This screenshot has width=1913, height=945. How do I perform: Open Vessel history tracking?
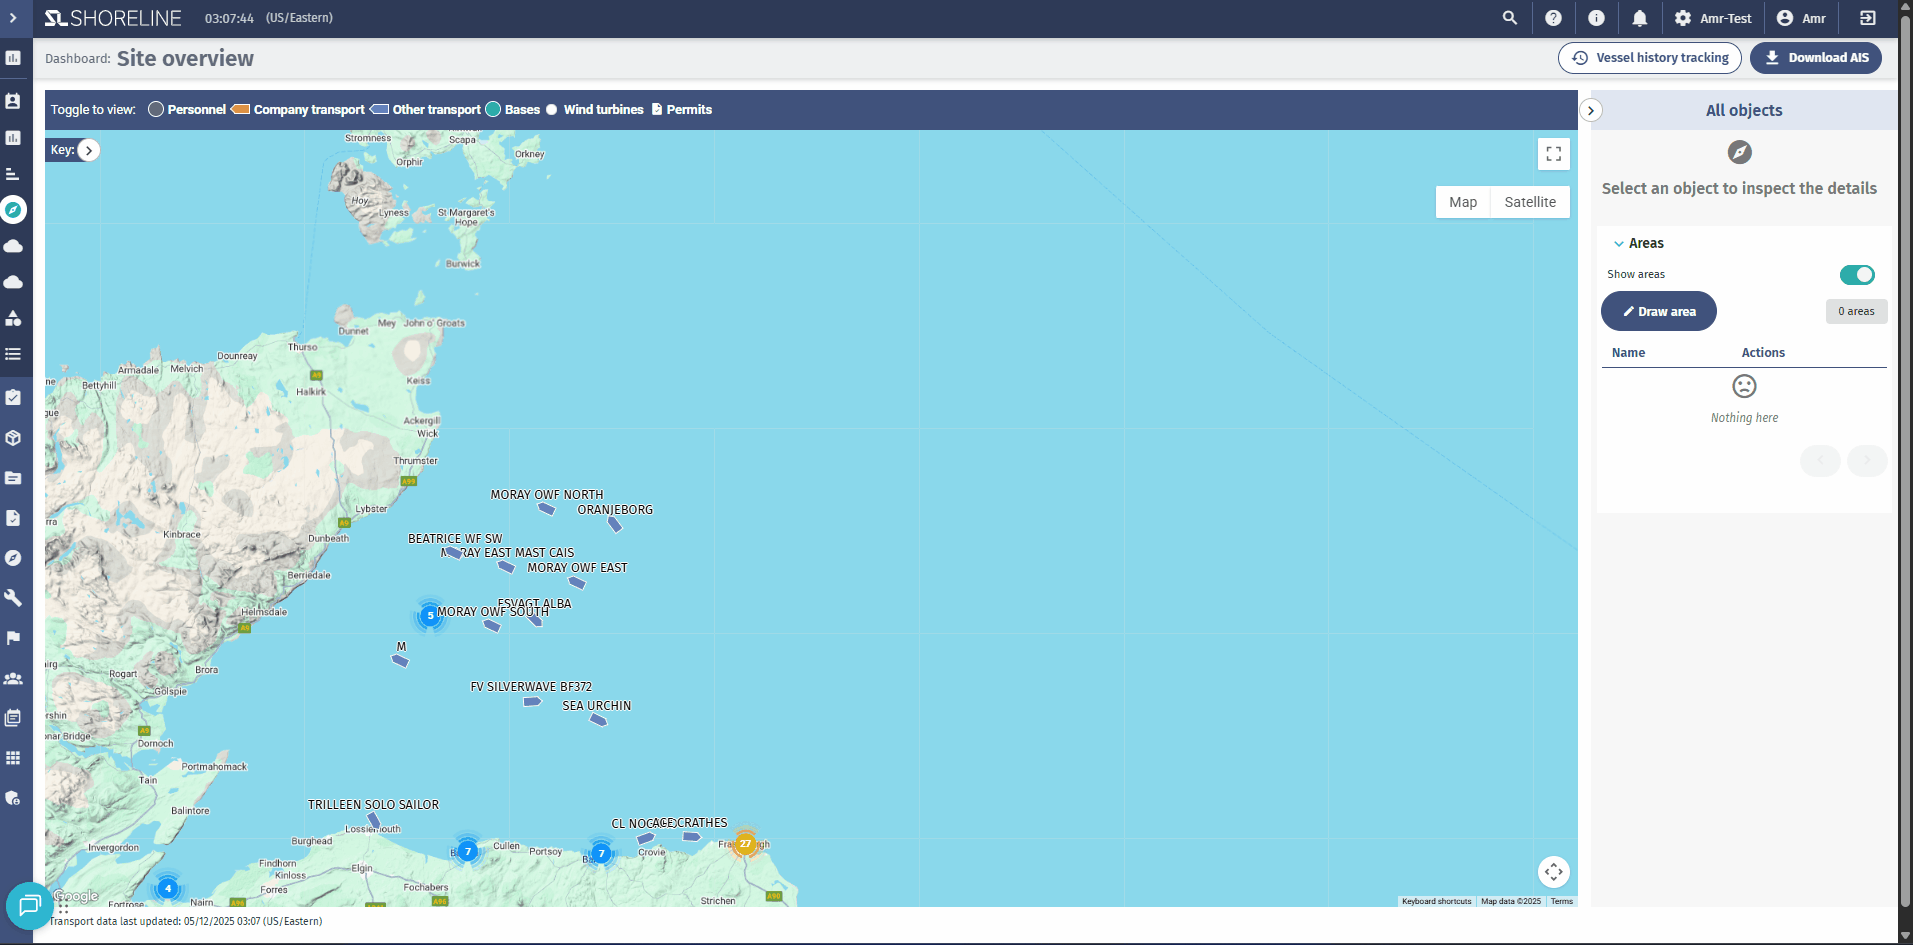pos(1649,58)
